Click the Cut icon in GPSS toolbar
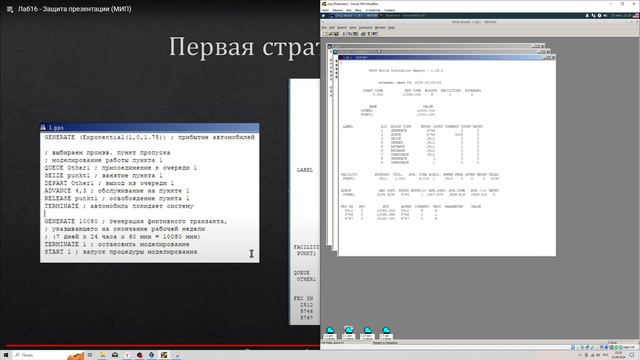Image resolution: width=640 pixels, height=360 pixels. (344, 34)
